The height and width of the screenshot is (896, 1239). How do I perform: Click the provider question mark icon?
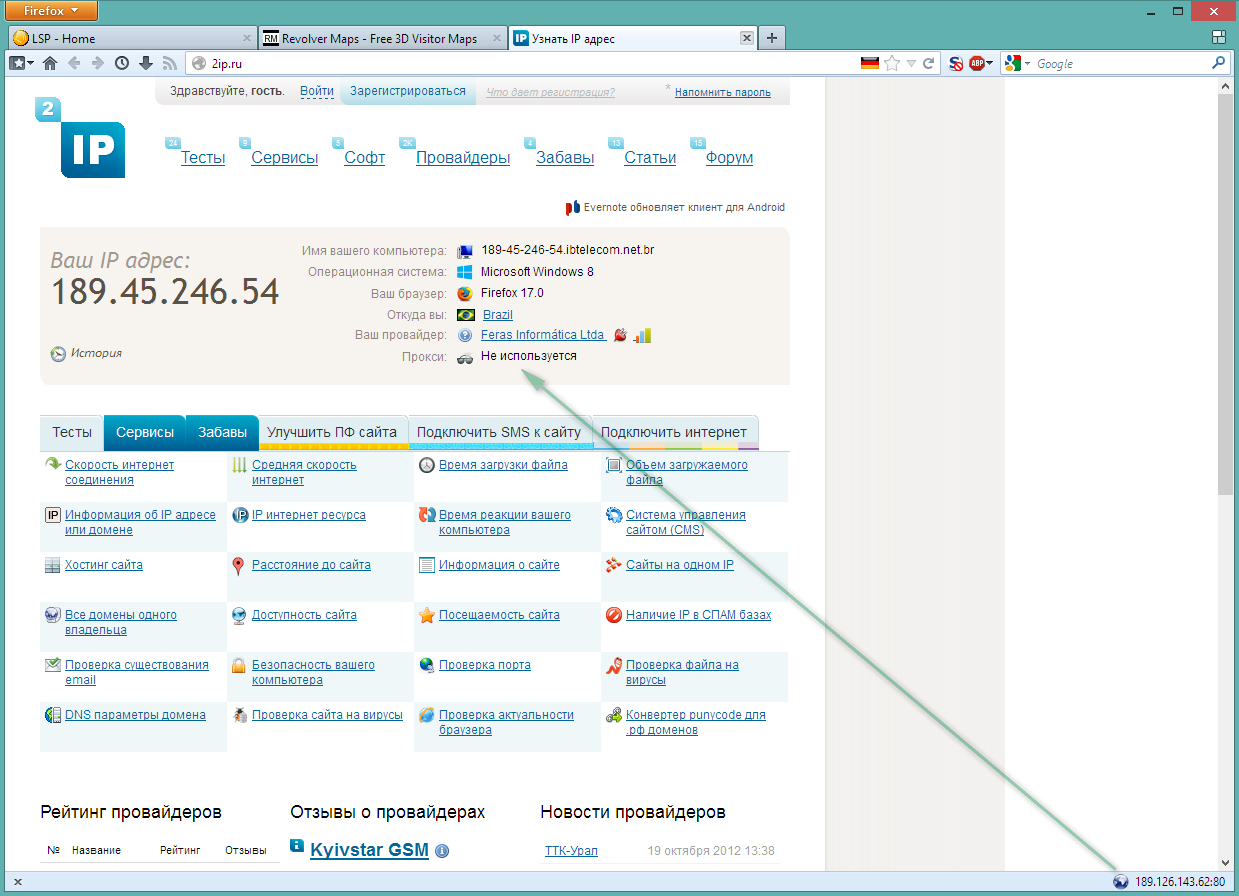coord(465,335)
